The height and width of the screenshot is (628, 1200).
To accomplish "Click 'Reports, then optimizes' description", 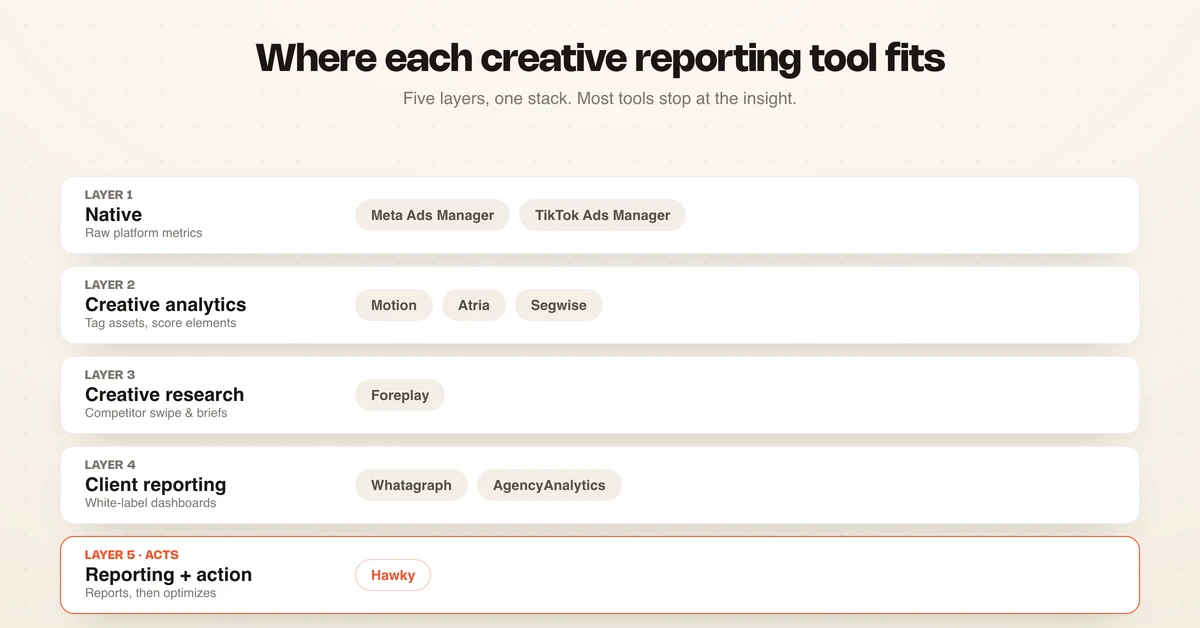I will coord(150,593).
